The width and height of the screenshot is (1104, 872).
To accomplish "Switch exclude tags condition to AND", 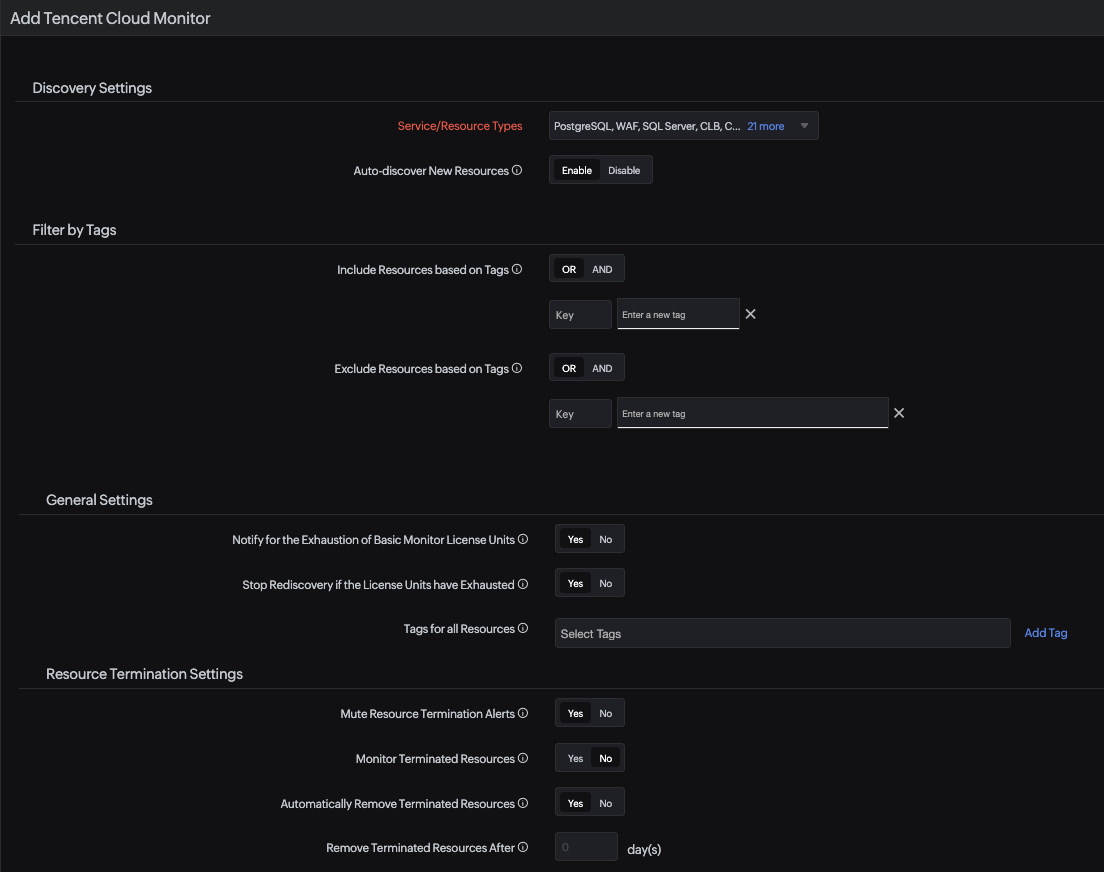I will click(x=601, y=367).
